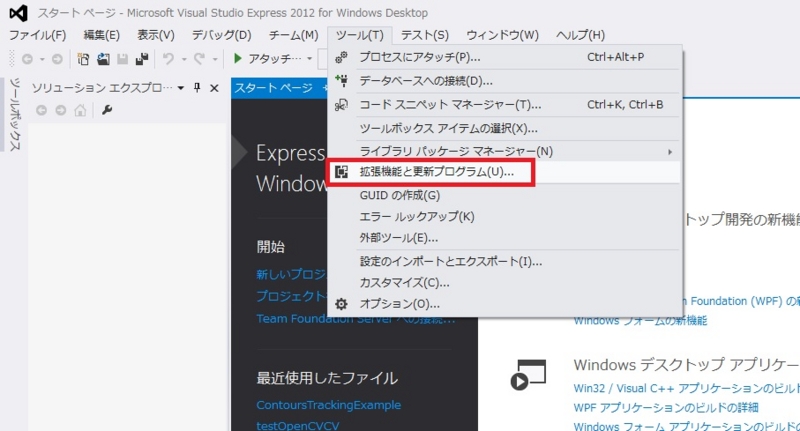Open the テスト(S) menu
800x431 pixels.
point(424,35)
